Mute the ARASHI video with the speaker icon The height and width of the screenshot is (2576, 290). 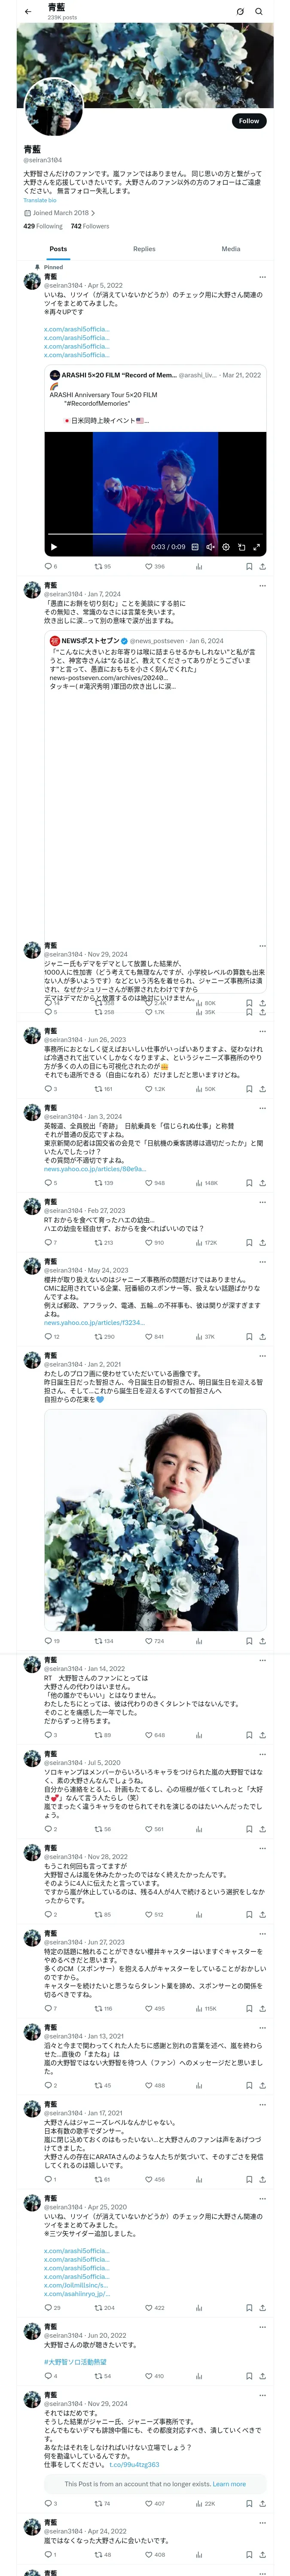210,547
